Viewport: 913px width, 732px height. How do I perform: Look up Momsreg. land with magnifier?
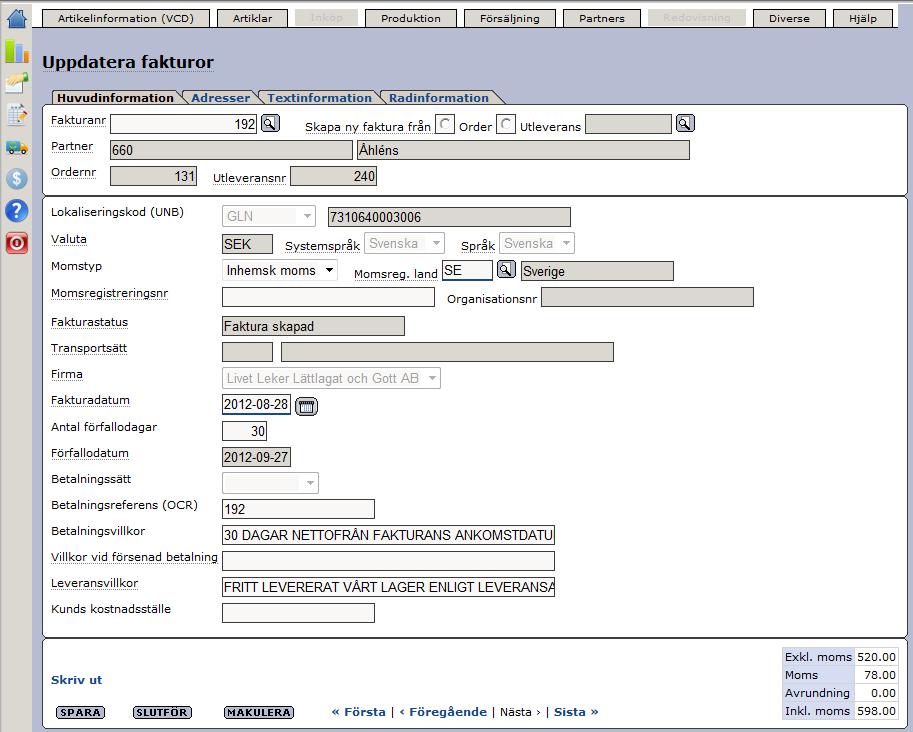tap(505, 269)
